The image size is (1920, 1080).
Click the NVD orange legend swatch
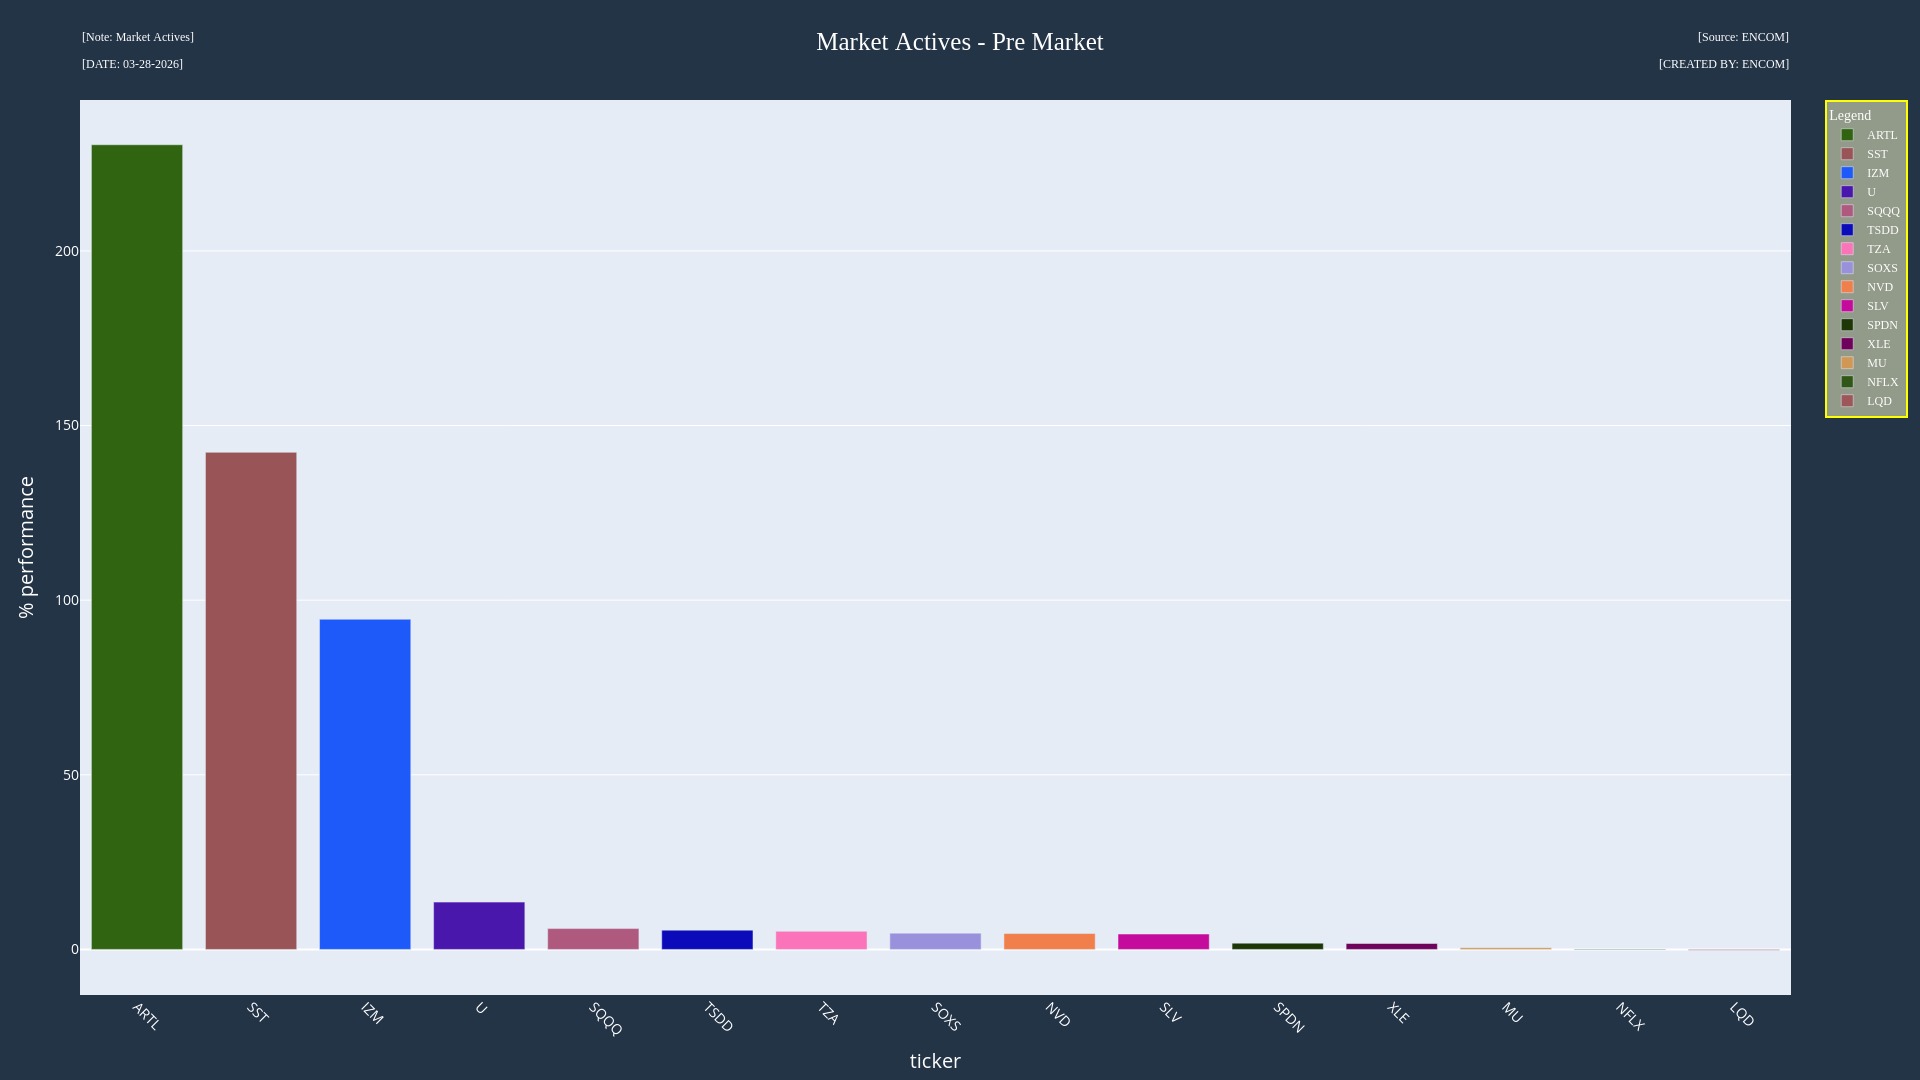point(1847,287)
